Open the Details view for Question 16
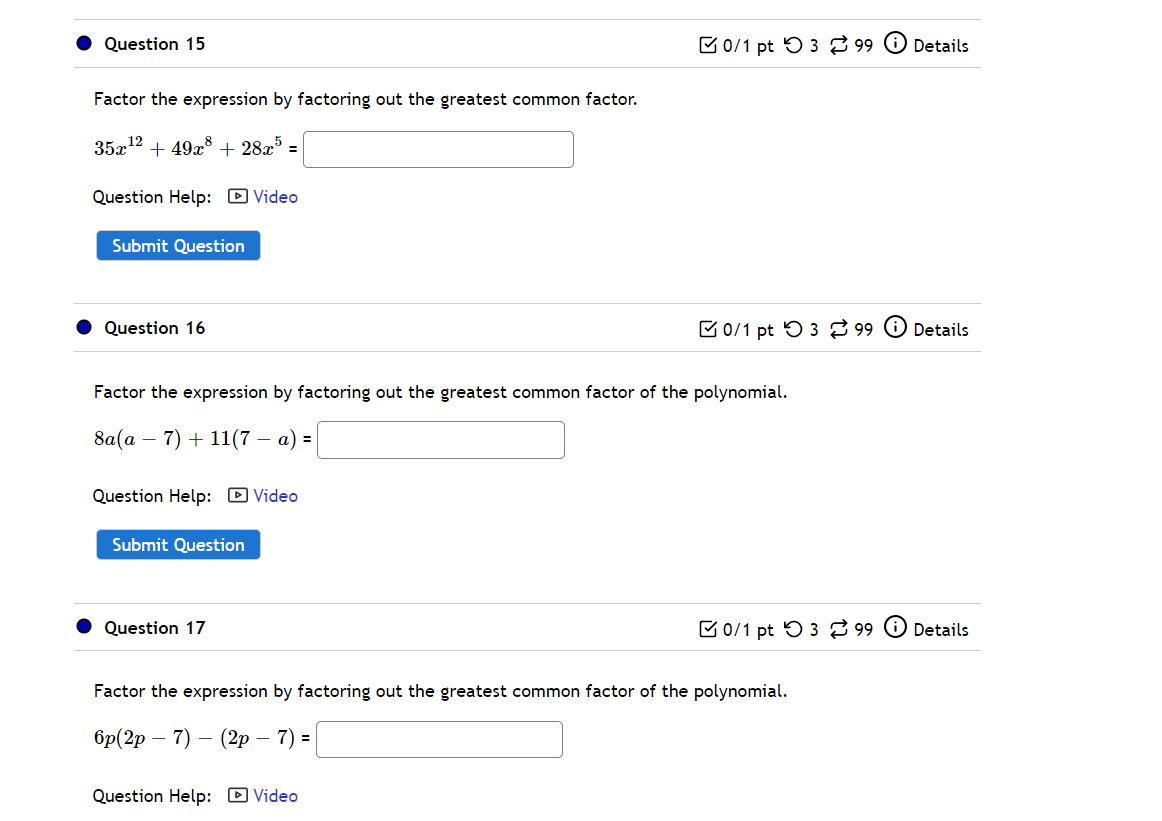Screen dimensions: 1162x821 click(x=943, y=329)
